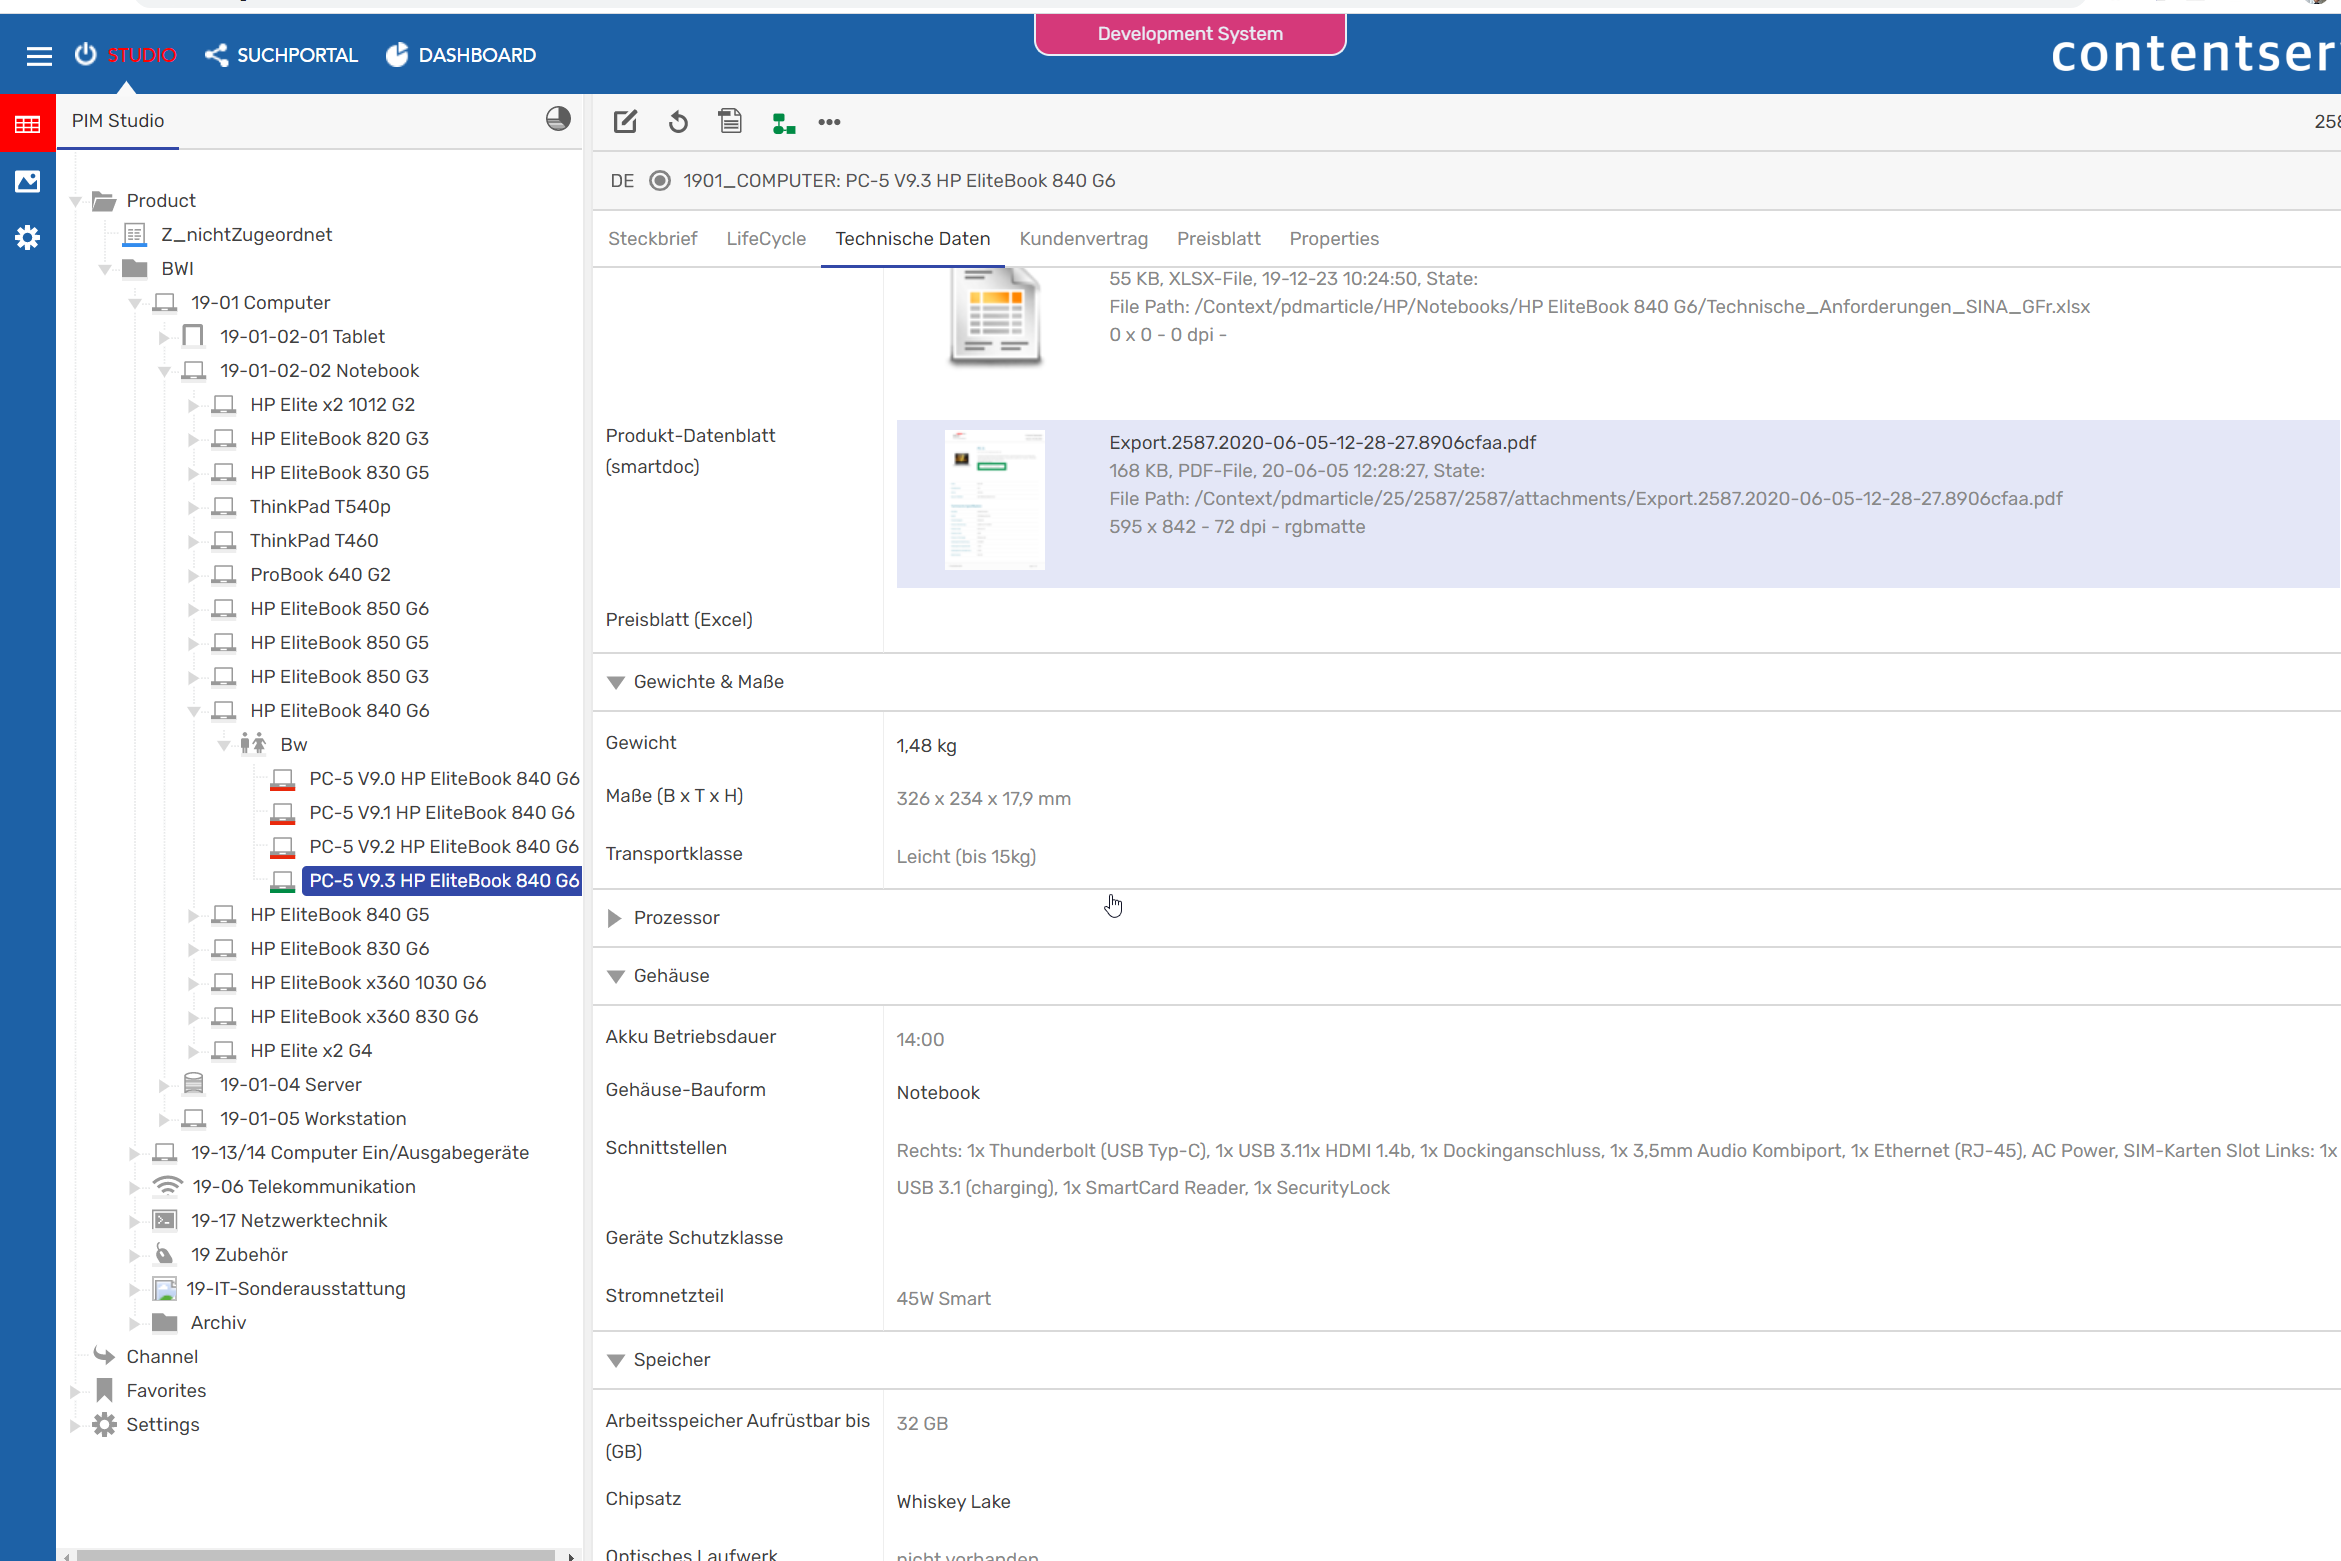2341x1561 pixels.
Task: Select PC-5 V9.2 HP EliteBook 840 G6
Action: point(444,846)
